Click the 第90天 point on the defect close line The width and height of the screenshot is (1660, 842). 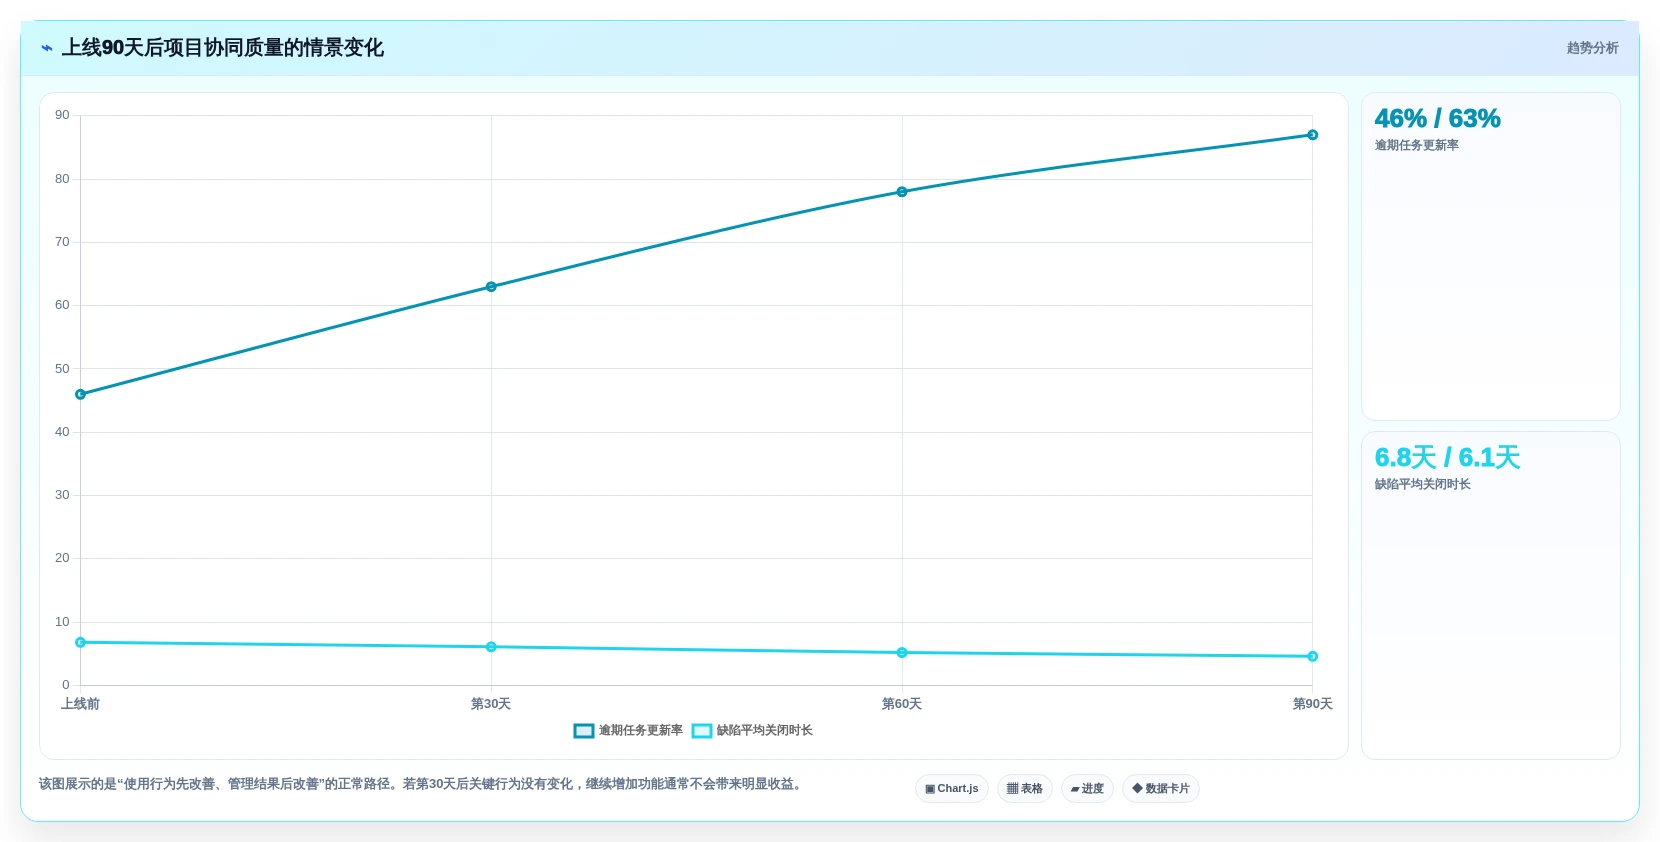click(1313, 657)
